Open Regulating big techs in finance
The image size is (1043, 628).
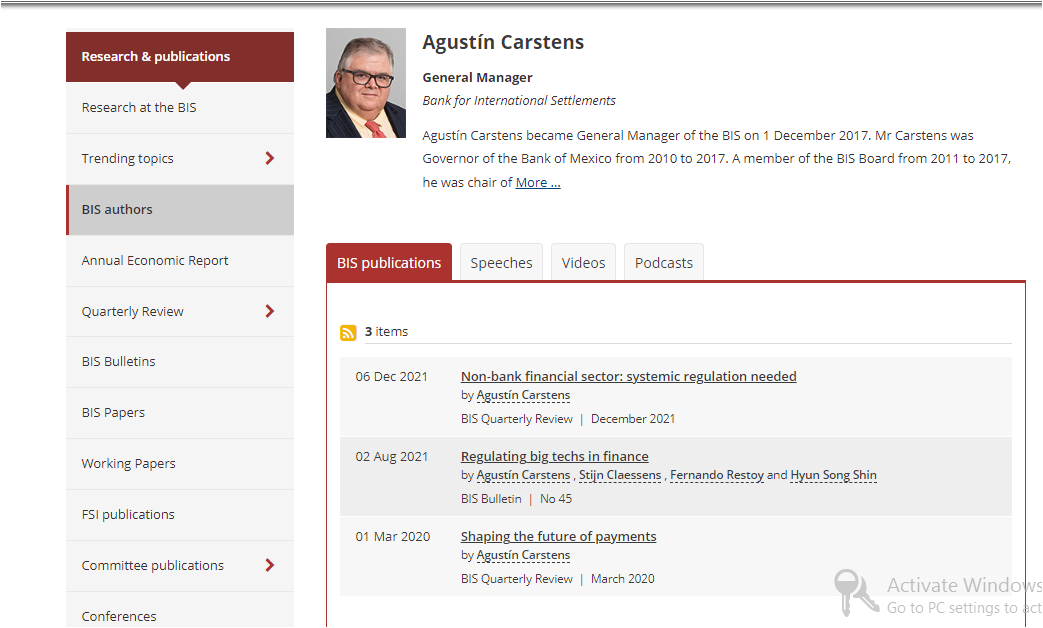[555, 456]
